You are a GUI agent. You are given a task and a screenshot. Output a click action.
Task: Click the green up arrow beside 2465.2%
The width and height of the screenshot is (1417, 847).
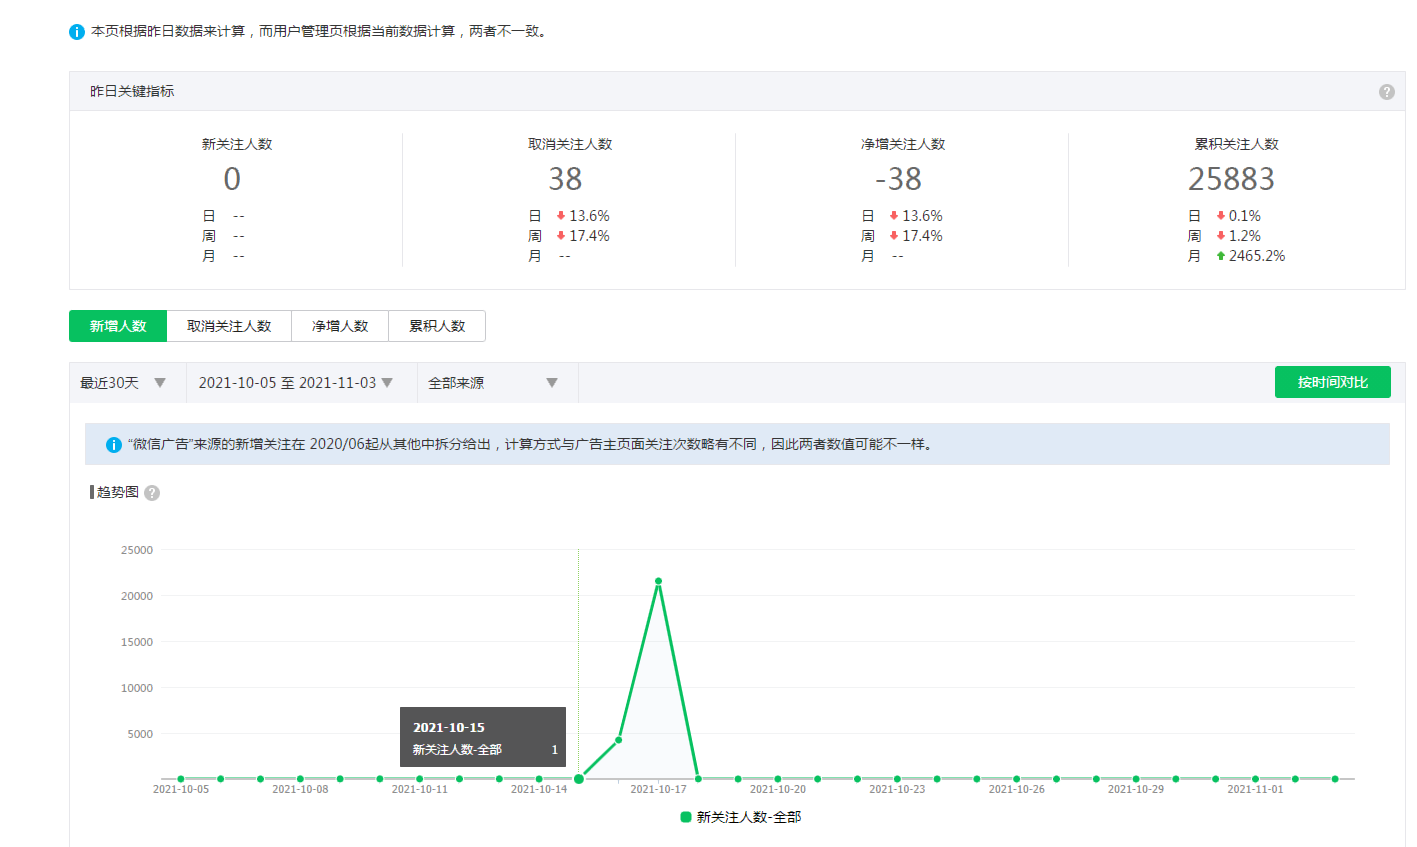(1220, 256)
